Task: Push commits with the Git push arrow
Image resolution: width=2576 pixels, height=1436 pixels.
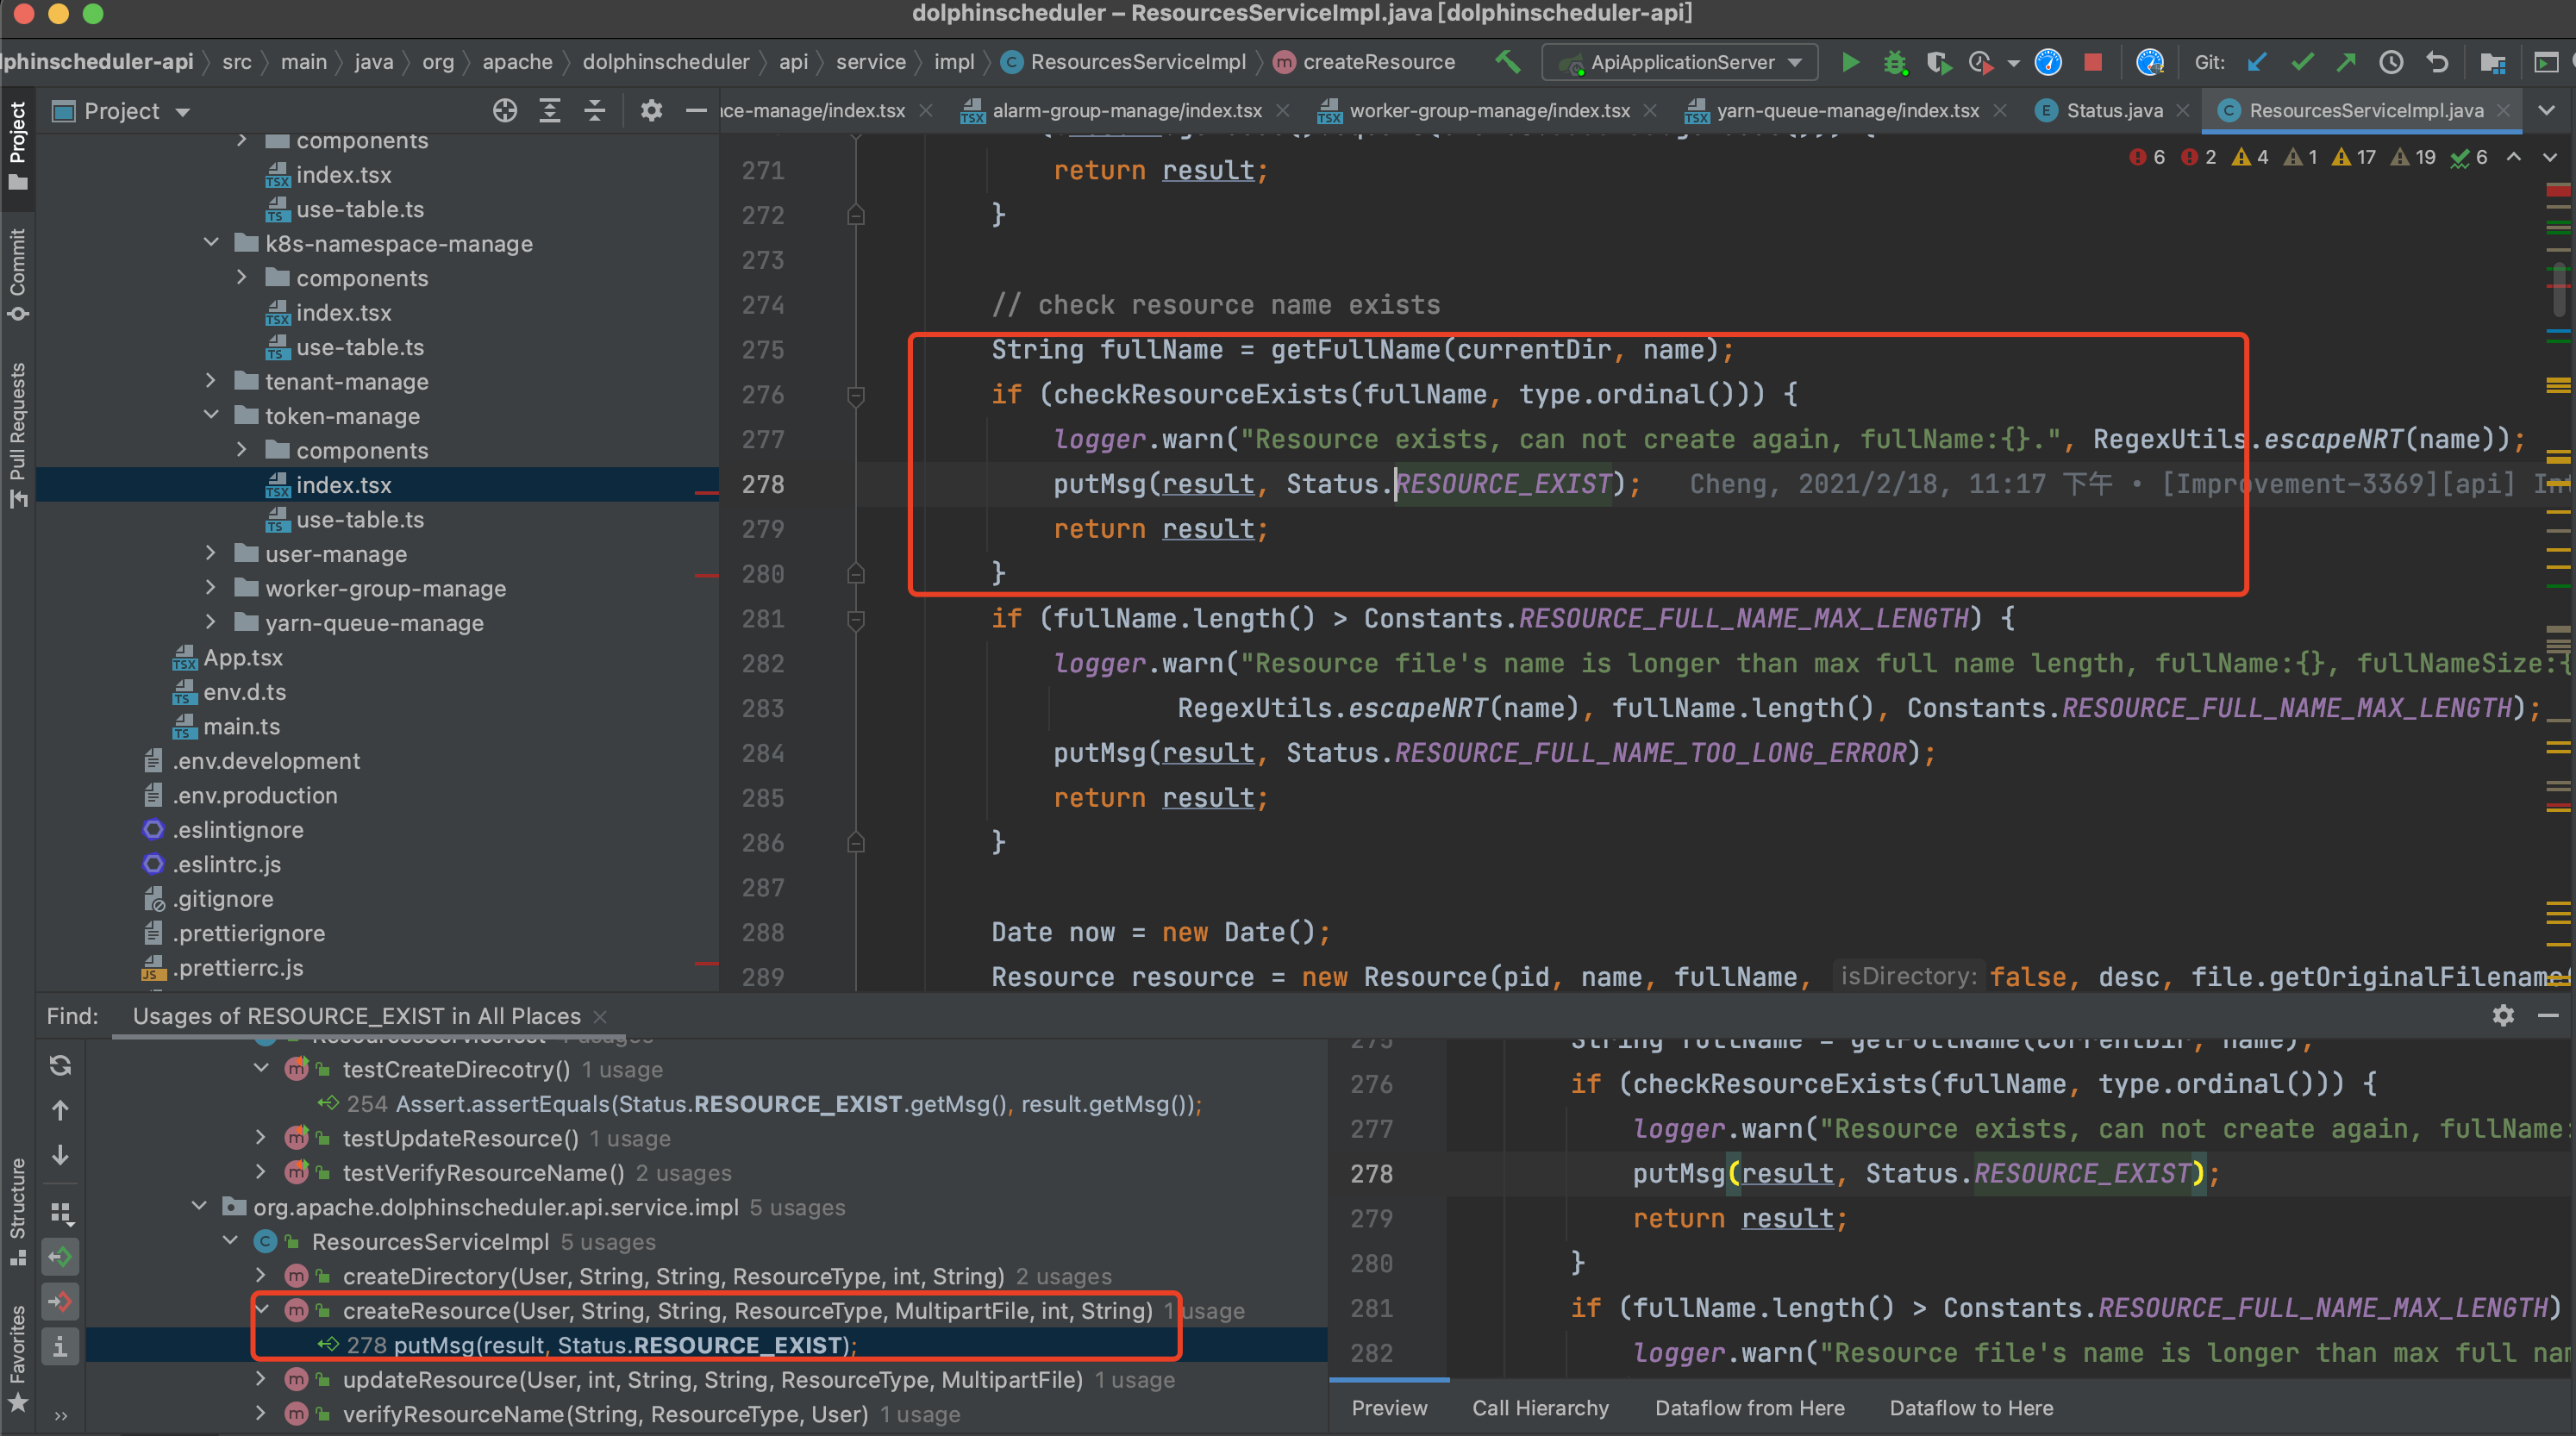Action: coord(2346,62)
